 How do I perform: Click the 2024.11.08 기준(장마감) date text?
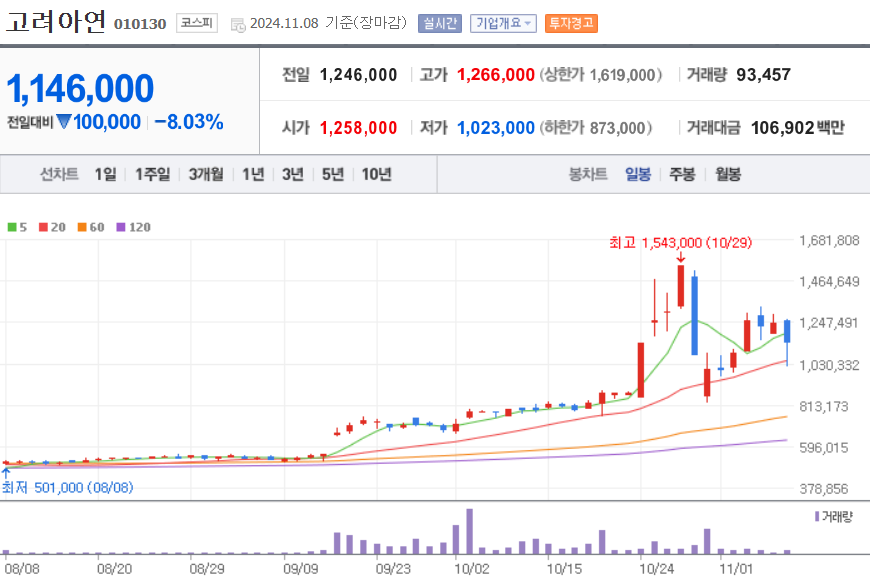(x=328, y=23)
